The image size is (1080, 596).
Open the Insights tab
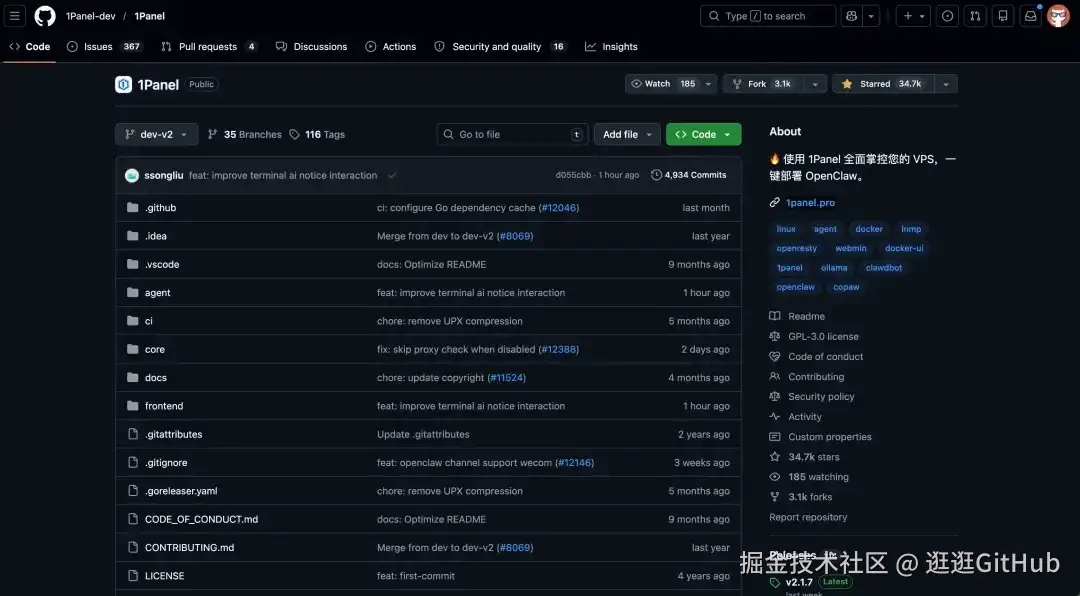pos(611,47)
